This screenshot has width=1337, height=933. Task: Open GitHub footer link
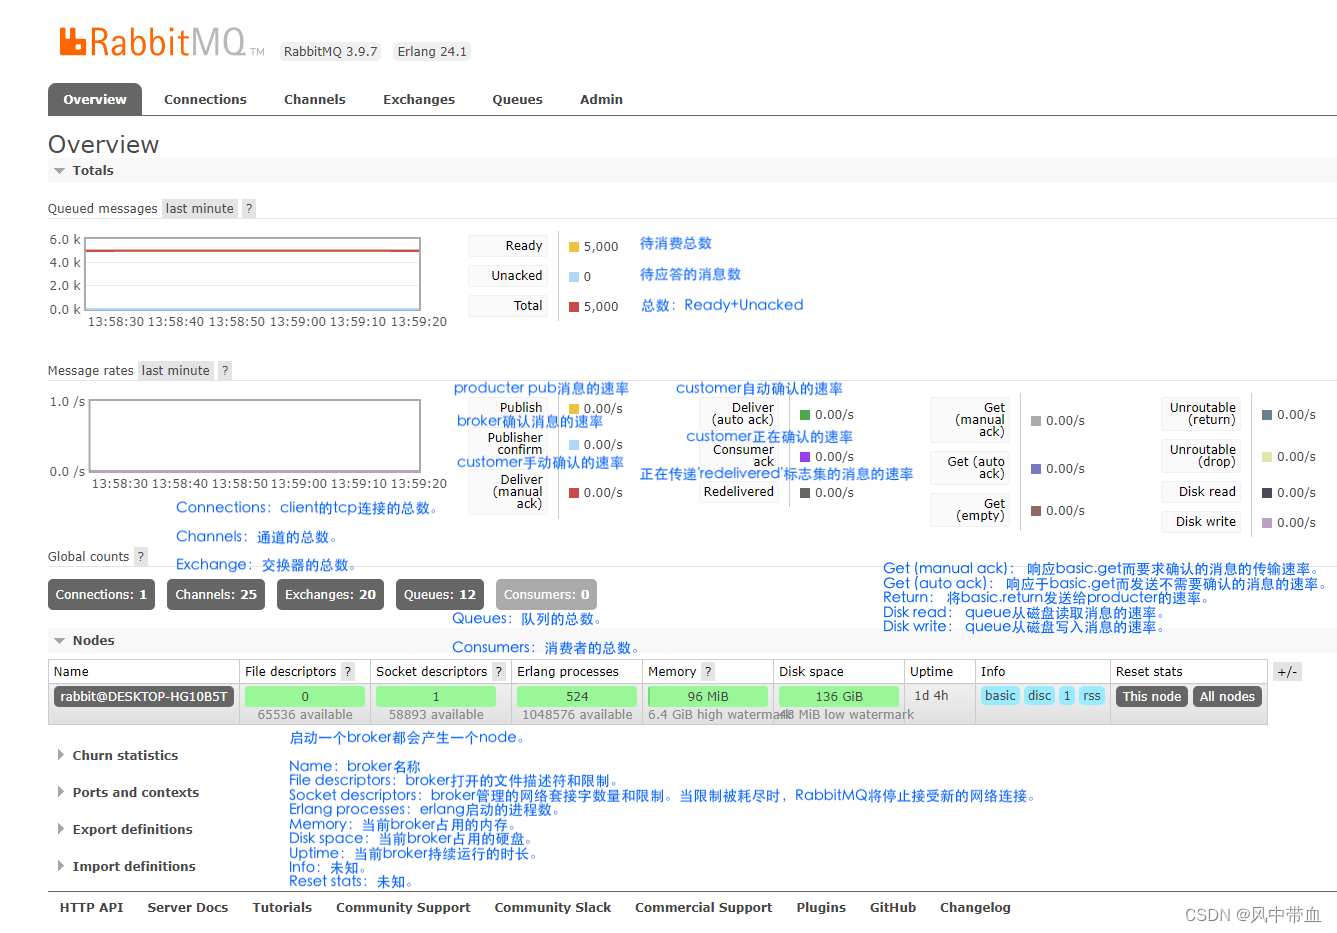[893, 907]
